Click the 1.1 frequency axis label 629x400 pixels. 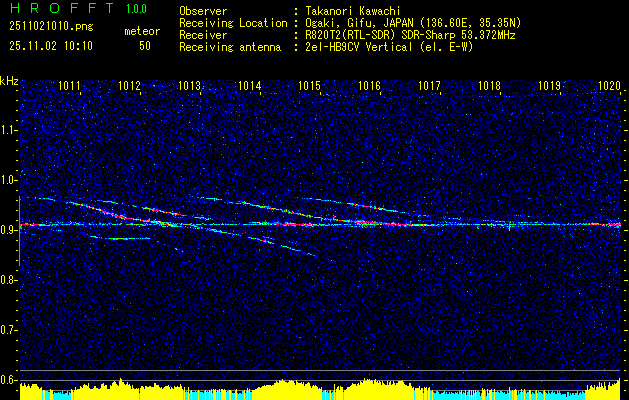click(x=9, y=130)
